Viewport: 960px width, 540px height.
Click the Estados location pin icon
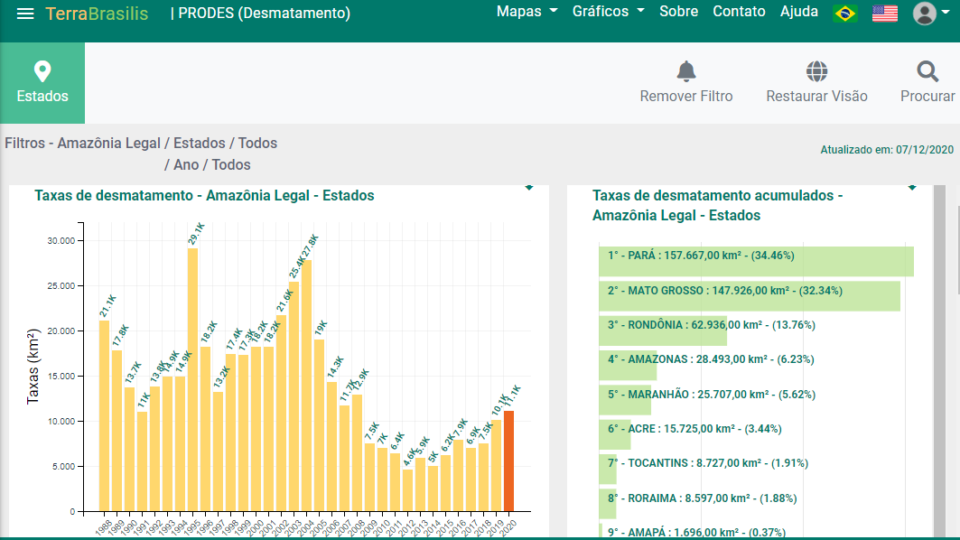click(42, 71)
